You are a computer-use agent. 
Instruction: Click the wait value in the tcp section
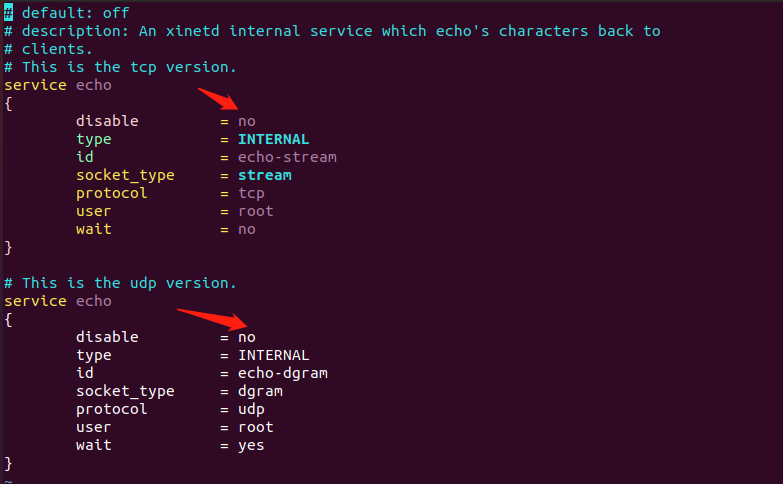pyautogui.click(x=246, y=229)
